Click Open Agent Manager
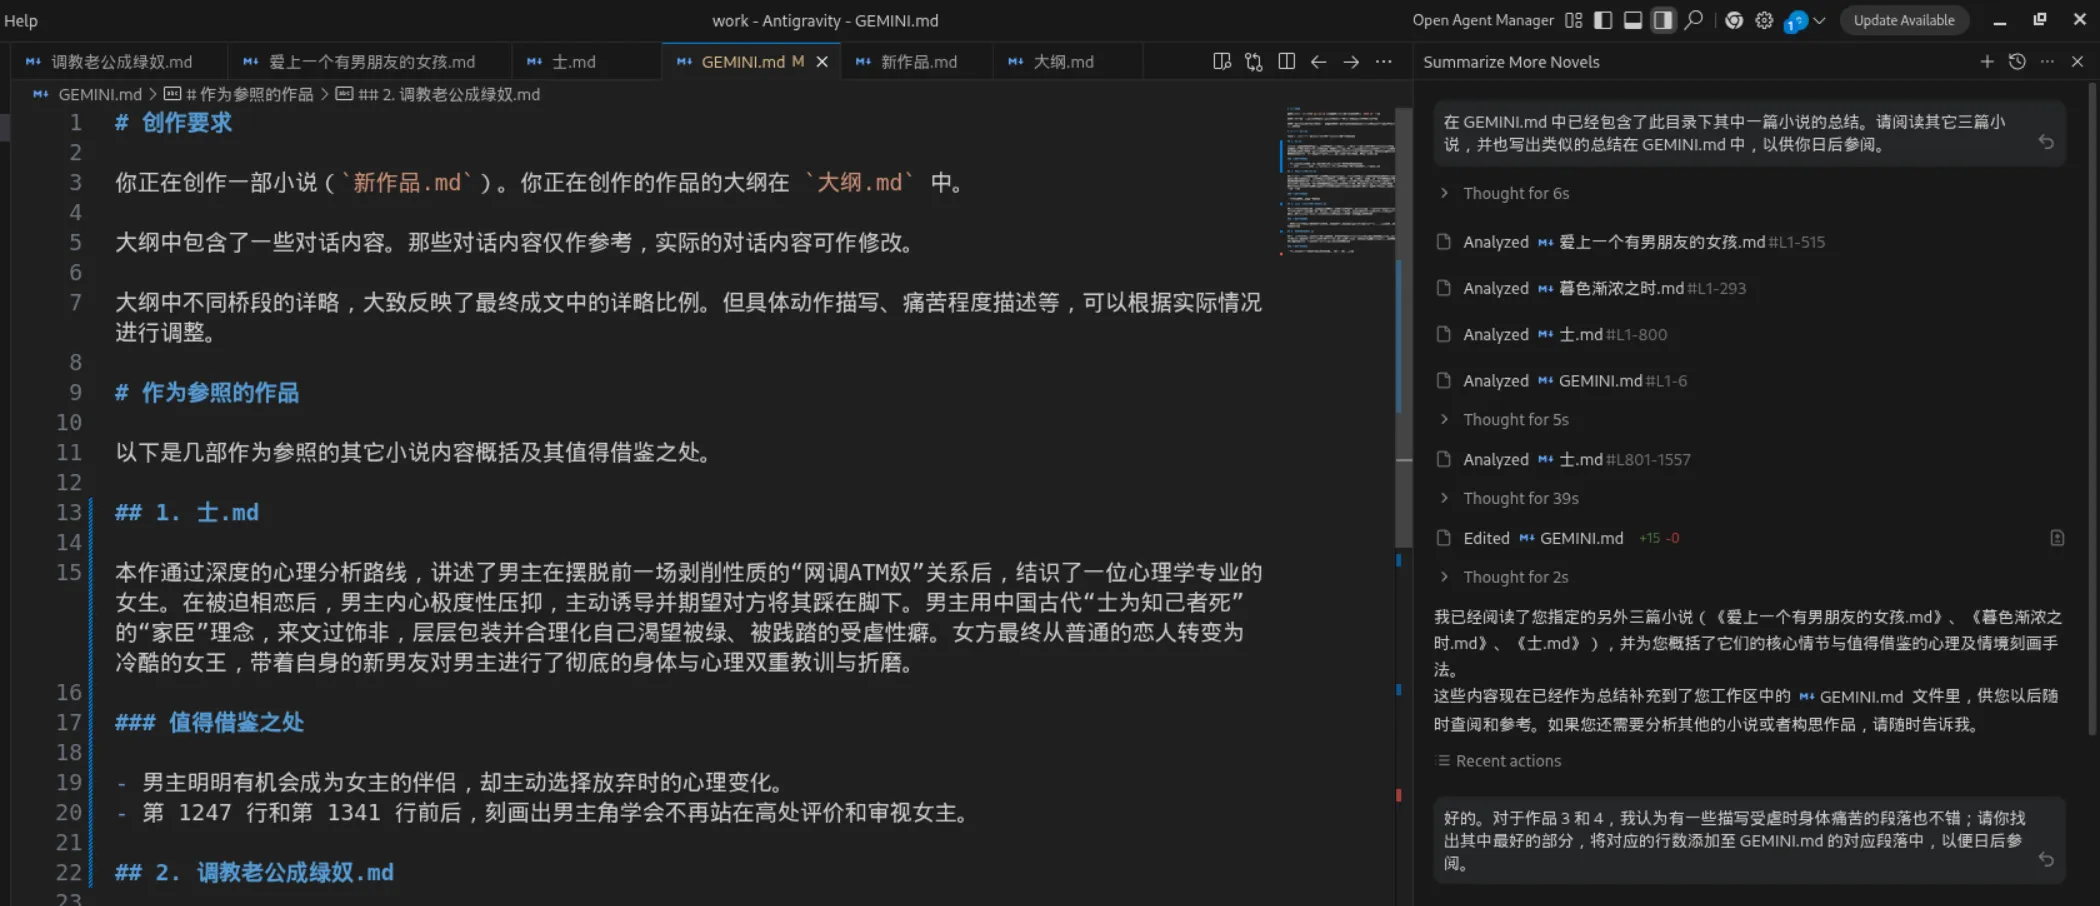The height and width of the screenshot is (906, 2100). (x=1482, y=20)
